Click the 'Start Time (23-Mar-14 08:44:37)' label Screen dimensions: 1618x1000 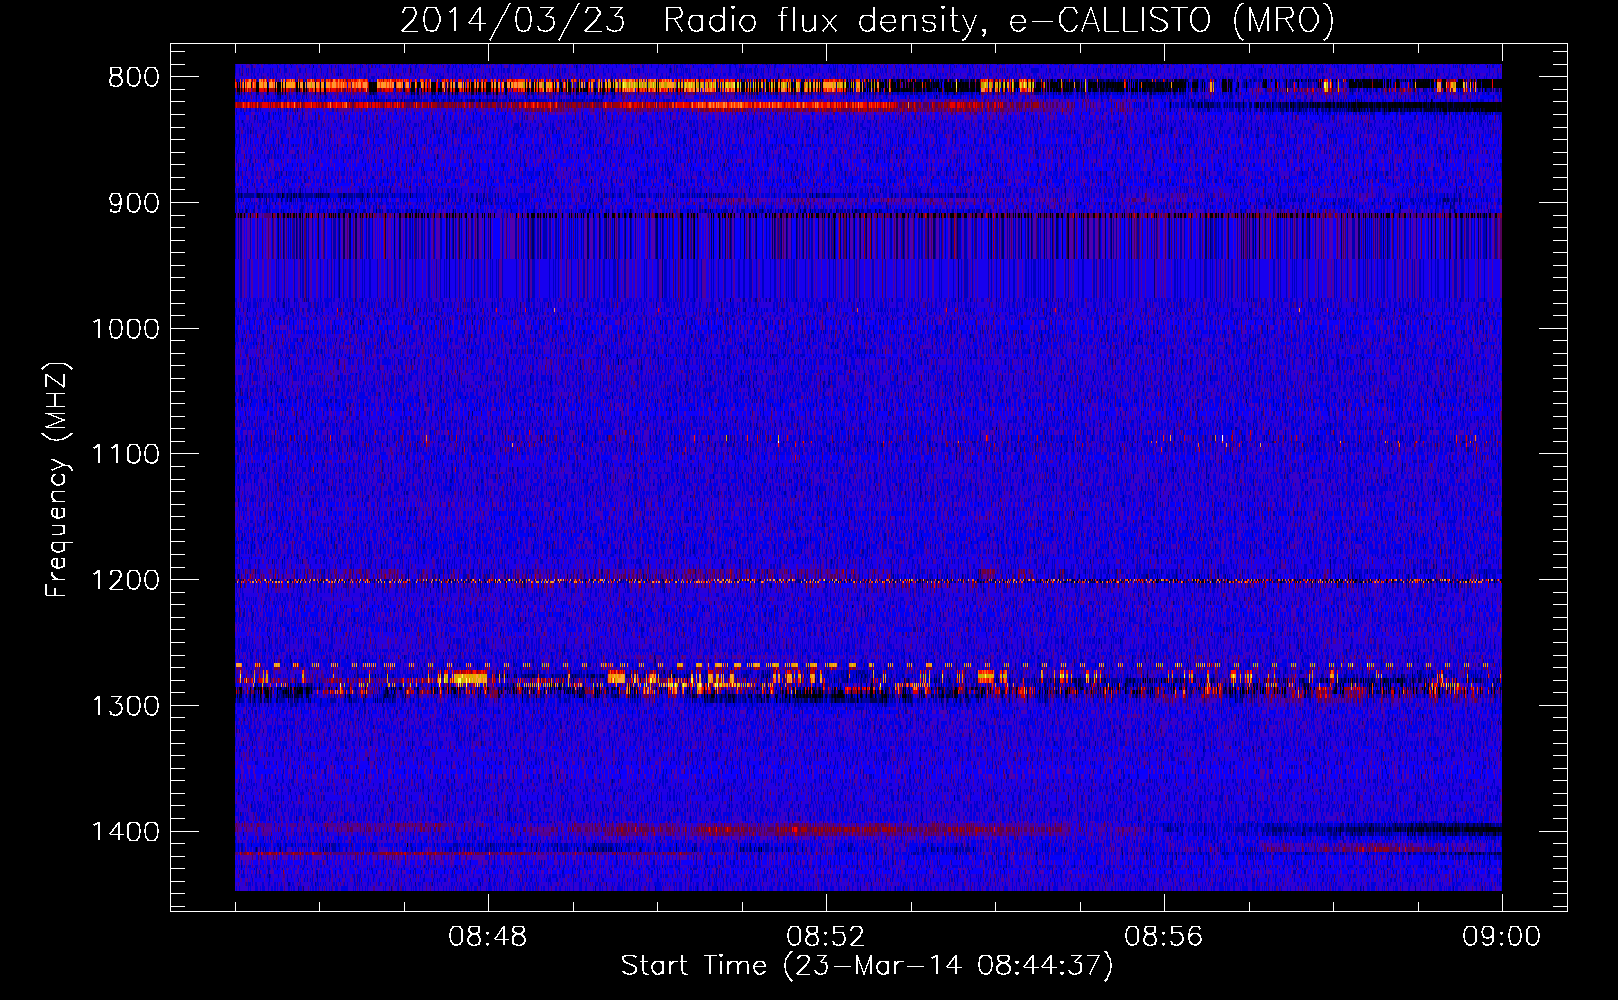[x=867, y=966]
